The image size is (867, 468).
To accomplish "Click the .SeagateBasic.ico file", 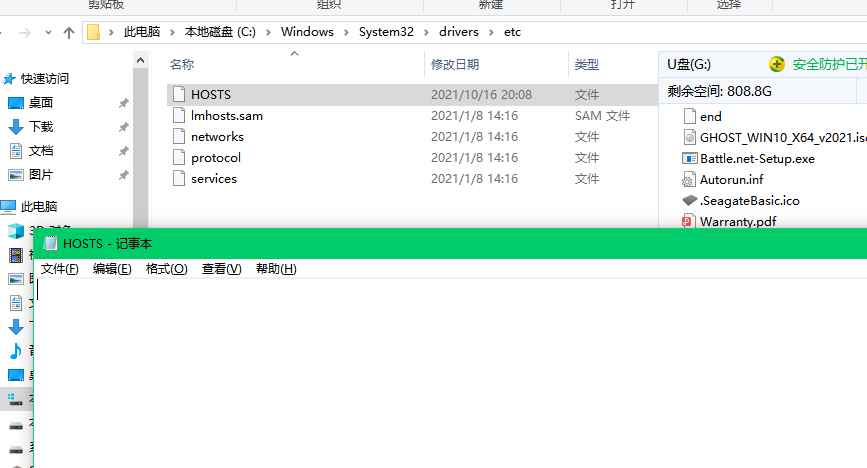I will [x=749, y=200].
